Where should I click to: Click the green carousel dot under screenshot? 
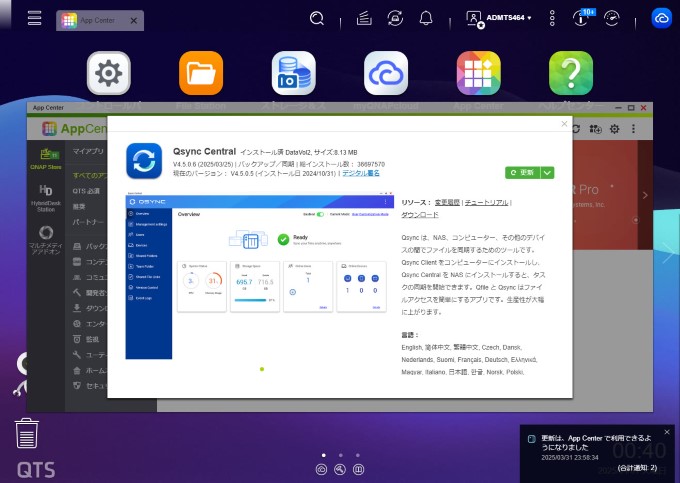pyautogui.click(x=262, y=369)
